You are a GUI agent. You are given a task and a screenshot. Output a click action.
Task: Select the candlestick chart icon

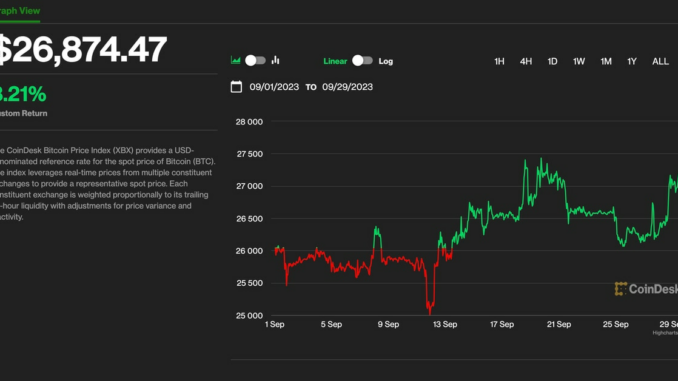coord(275,61)
